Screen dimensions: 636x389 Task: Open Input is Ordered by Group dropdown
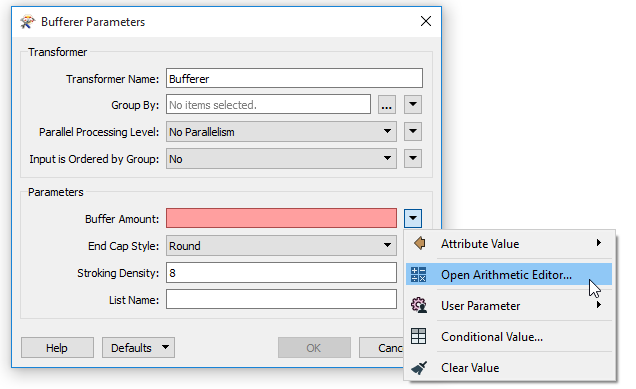click(281, 159)
